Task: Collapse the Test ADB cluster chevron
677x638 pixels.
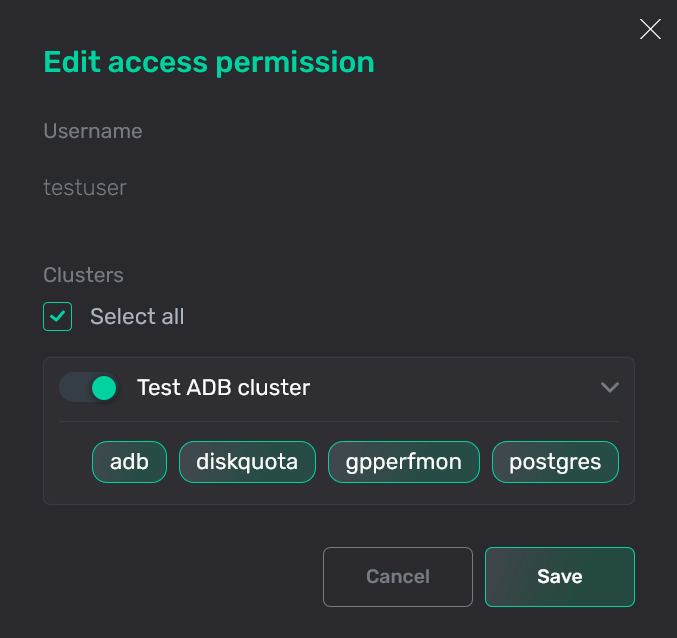Action: tap(609, 387)
